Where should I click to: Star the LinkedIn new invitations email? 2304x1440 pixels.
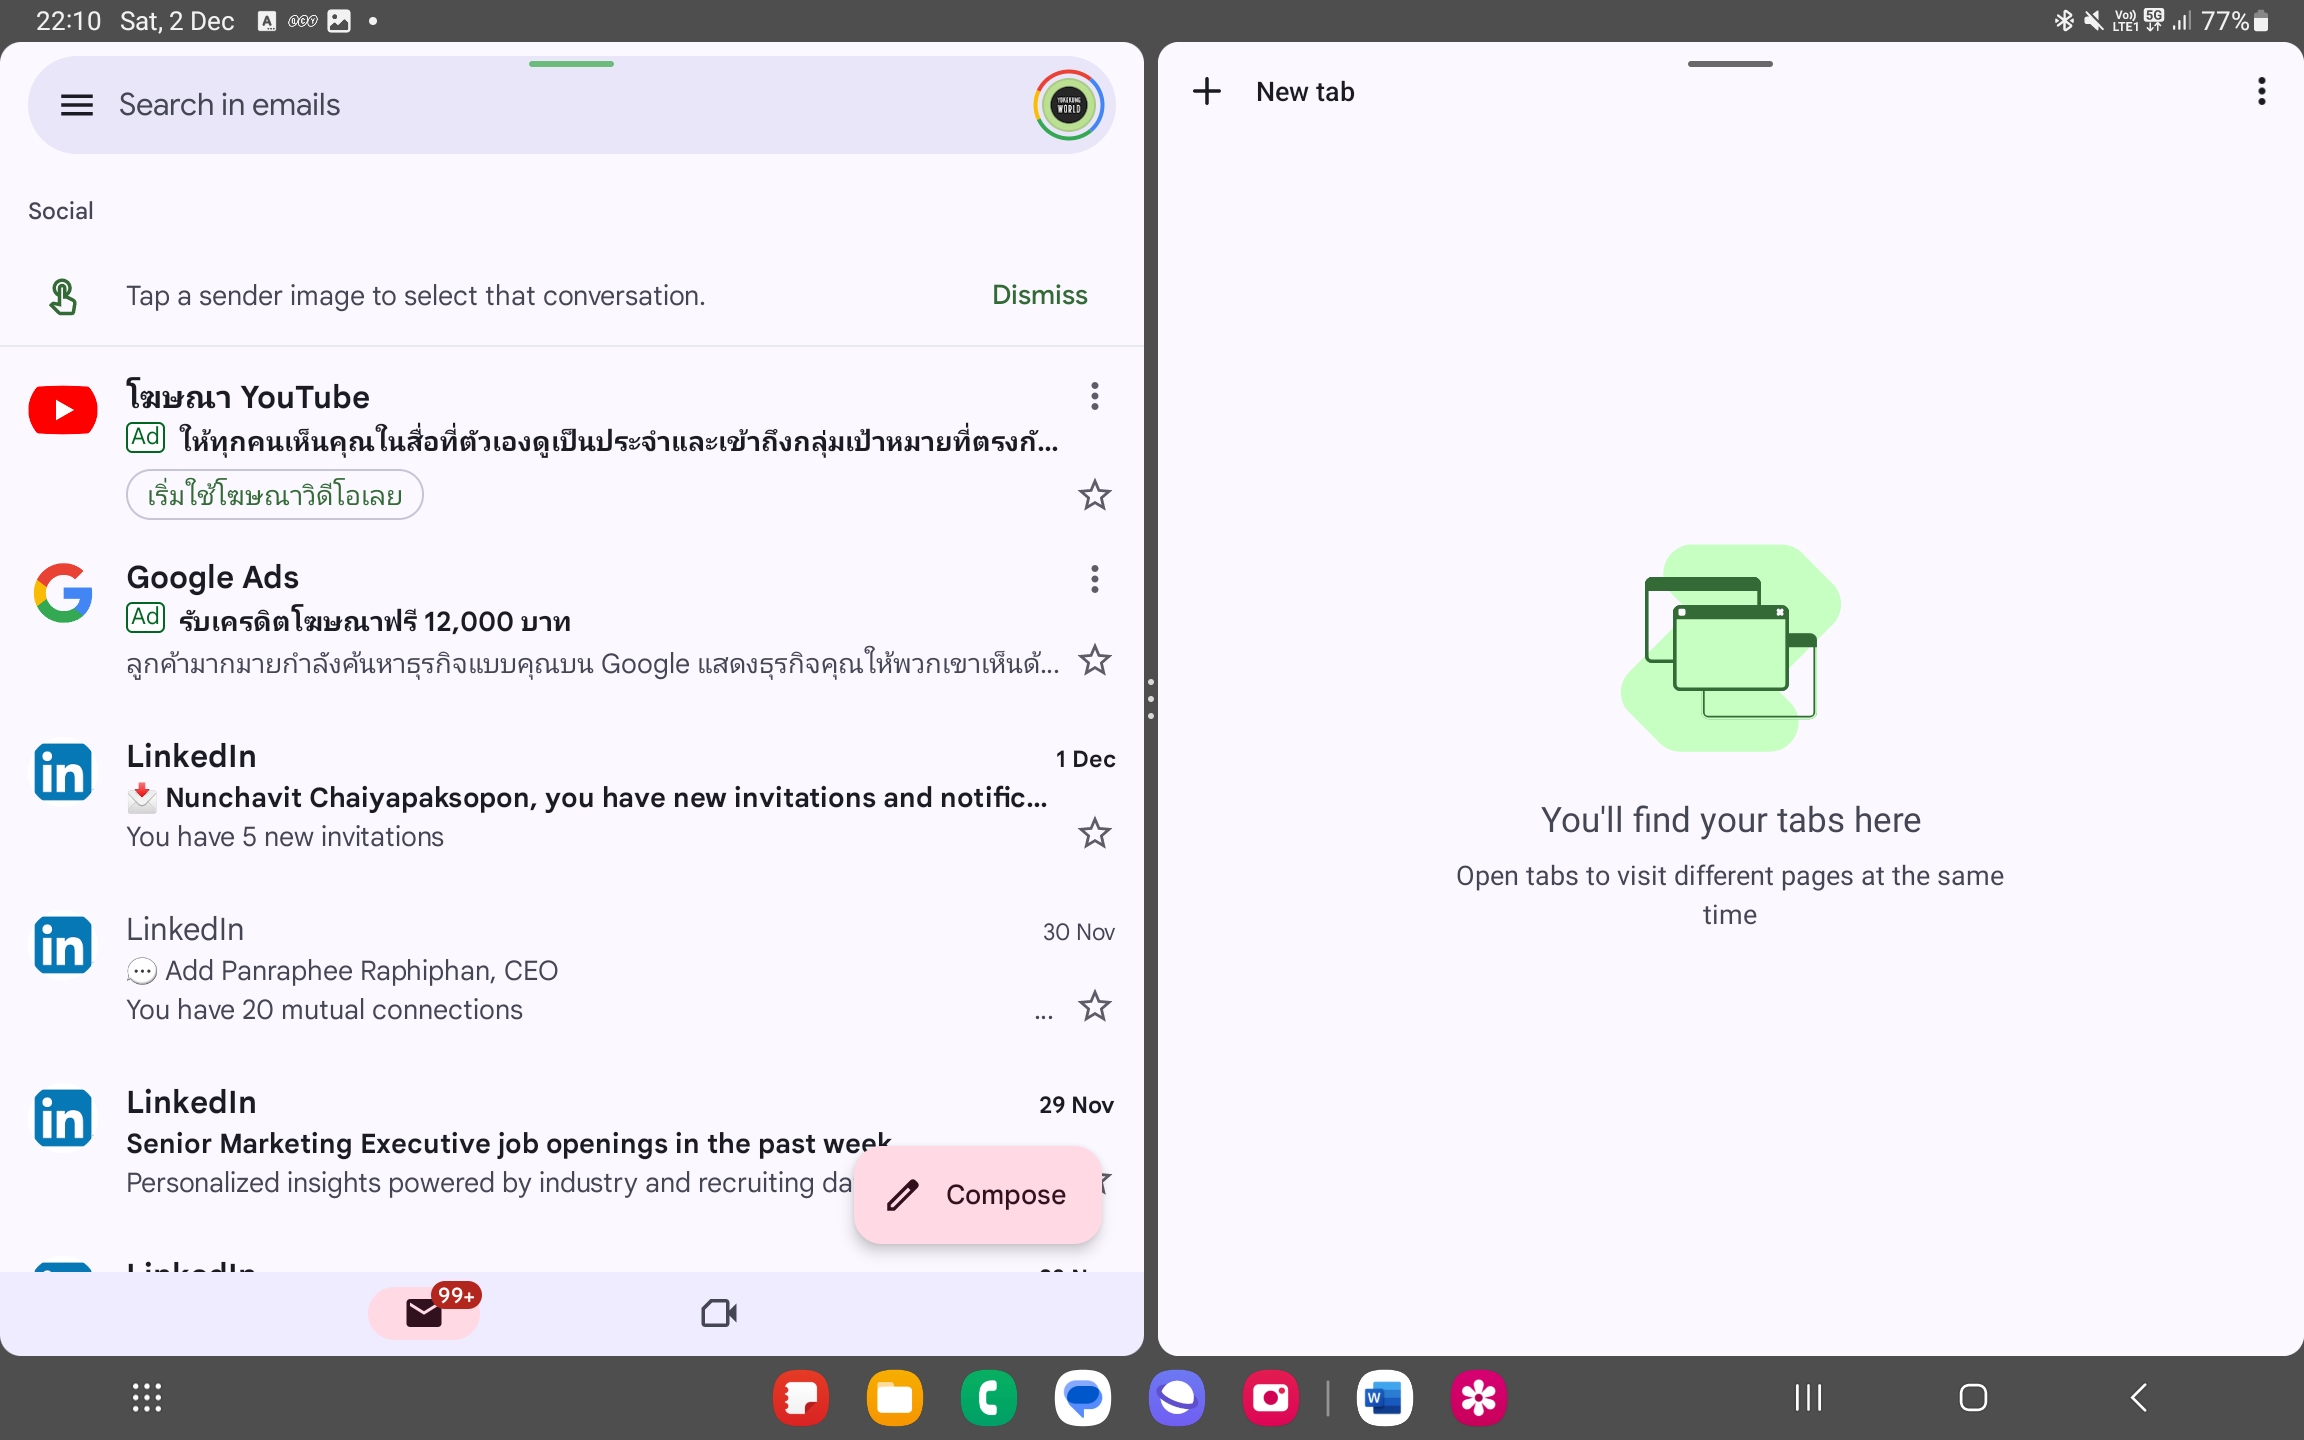1095,833
